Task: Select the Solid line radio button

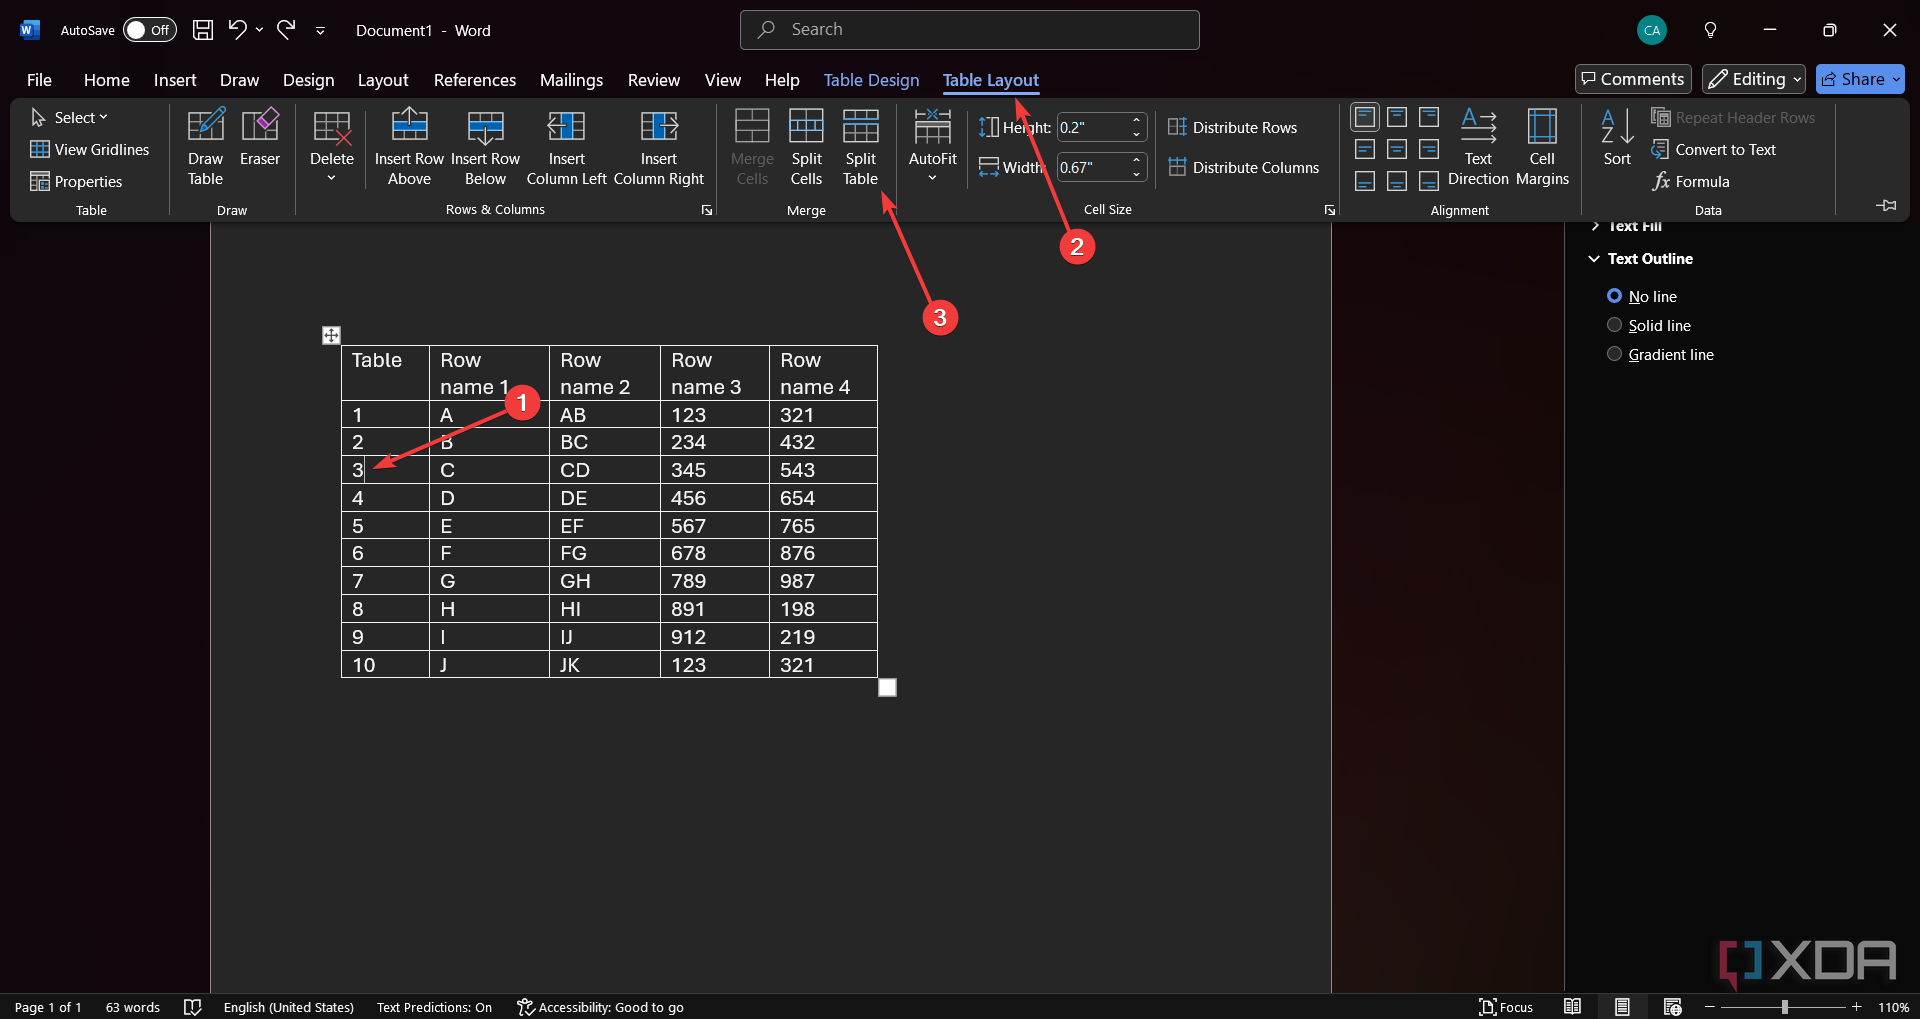Action: click(x=1614, y=325)
